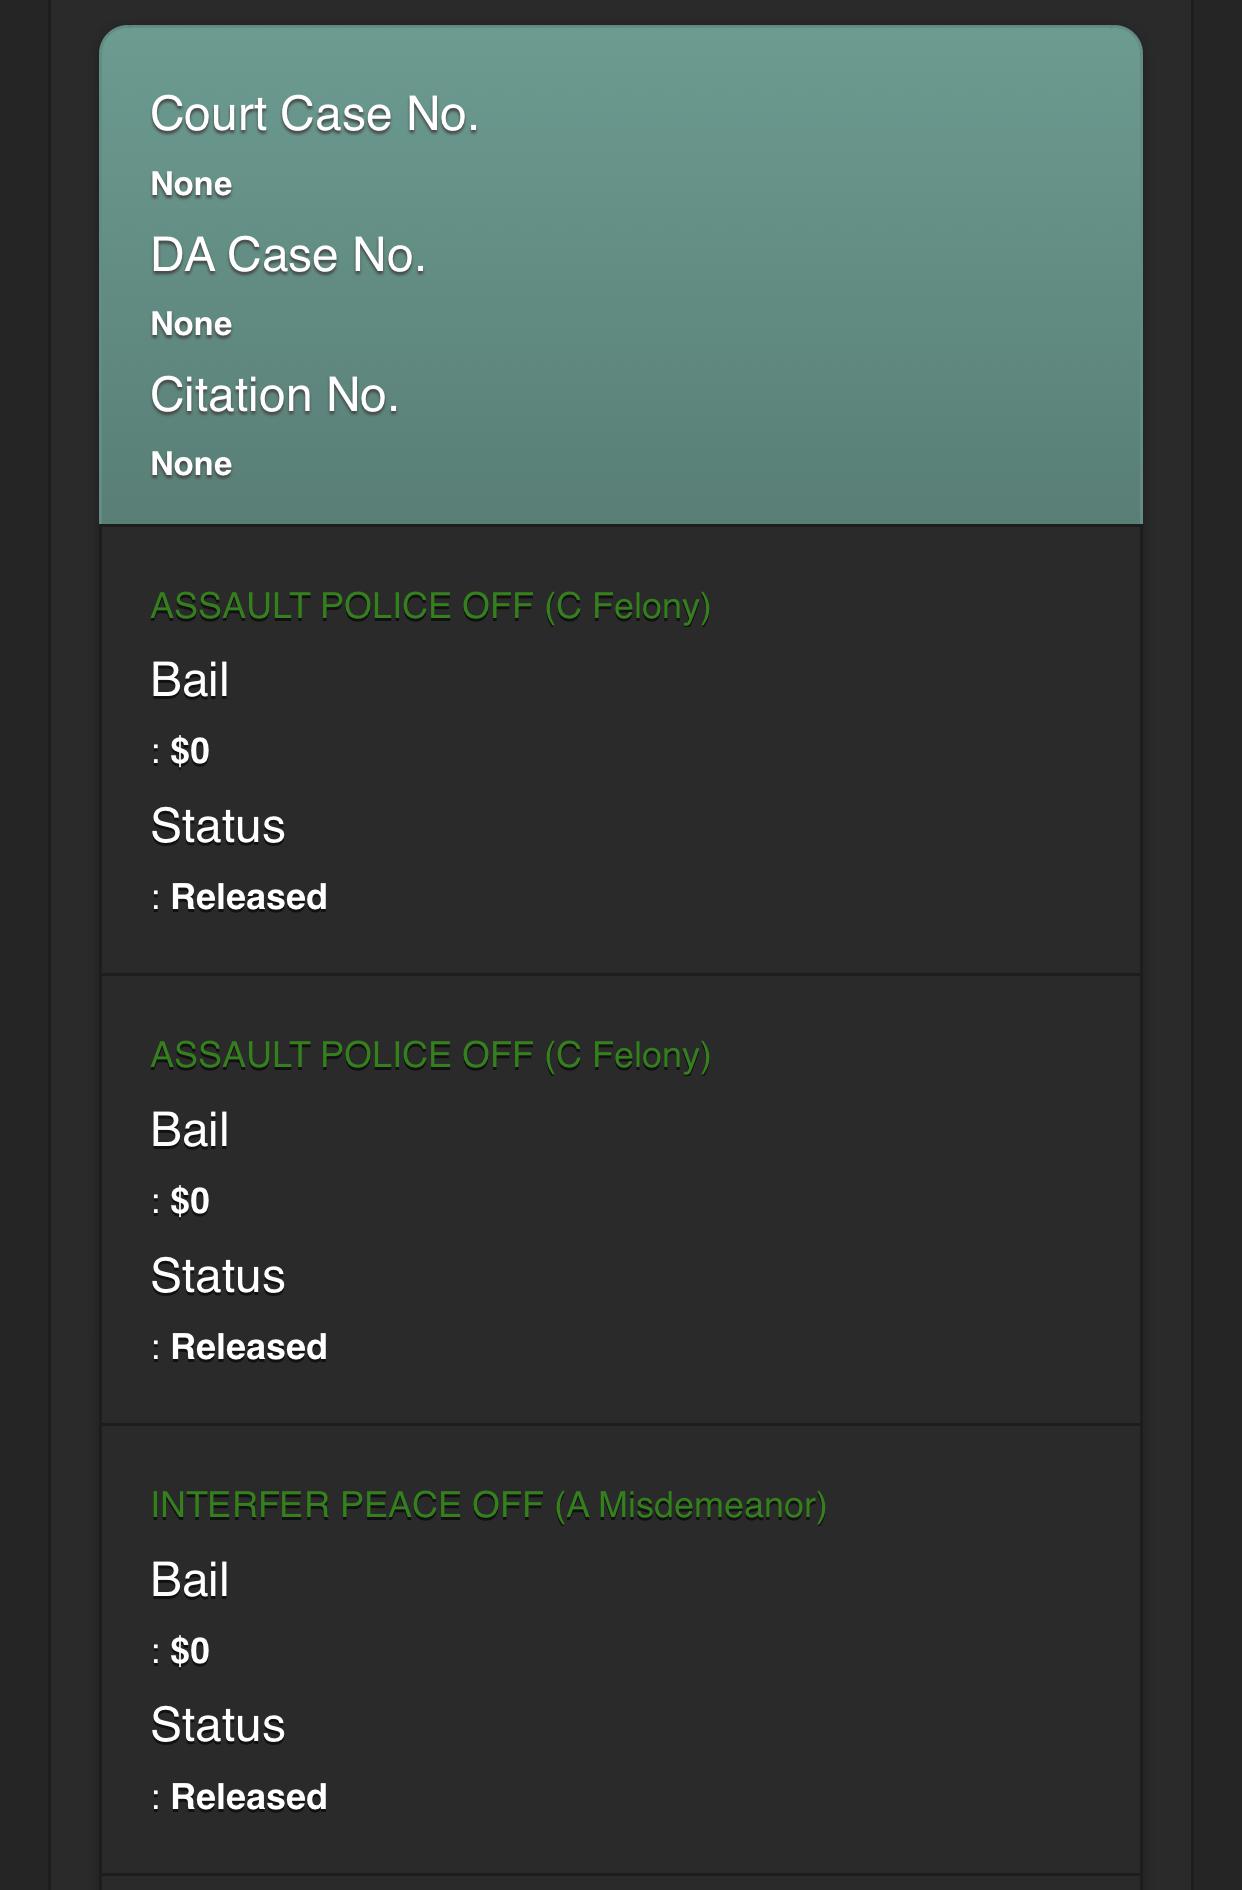Click the Bail label under INTERFER PEACE OFF

(x=190, y=1580)
